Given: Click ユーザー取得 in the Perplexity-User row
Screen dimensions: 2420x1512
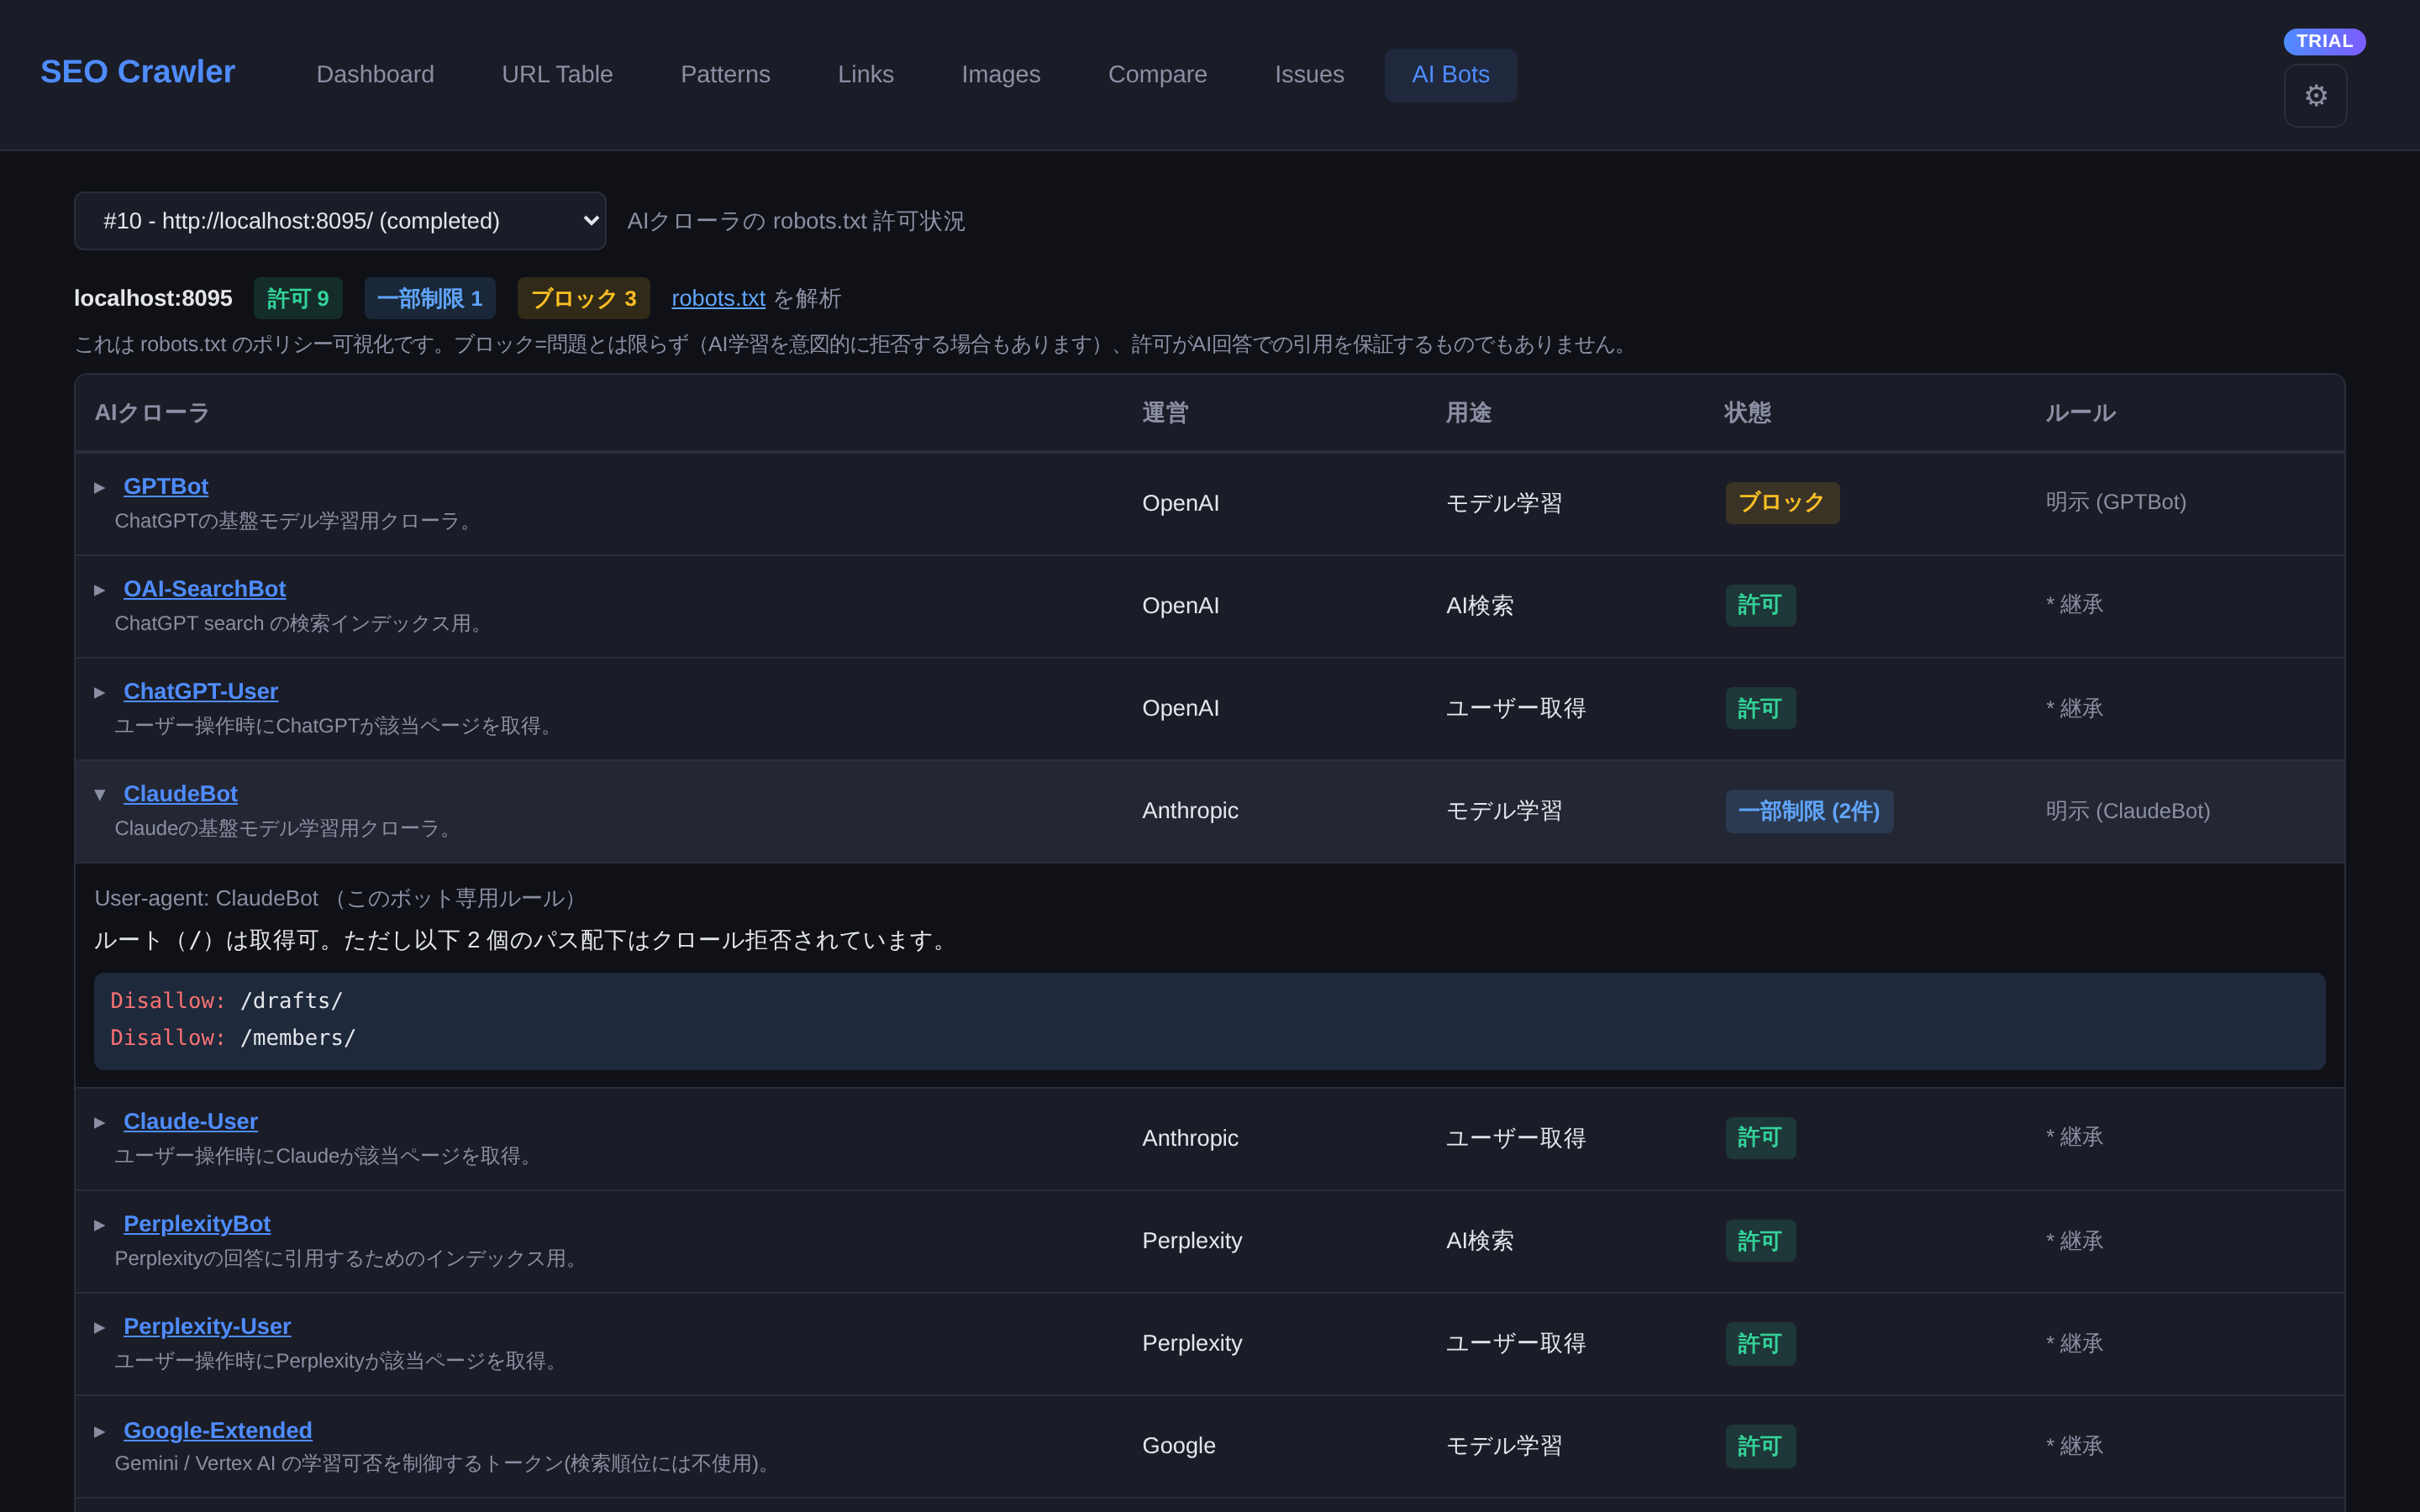Looking at the screenshot, I should click(1516, 1343).
